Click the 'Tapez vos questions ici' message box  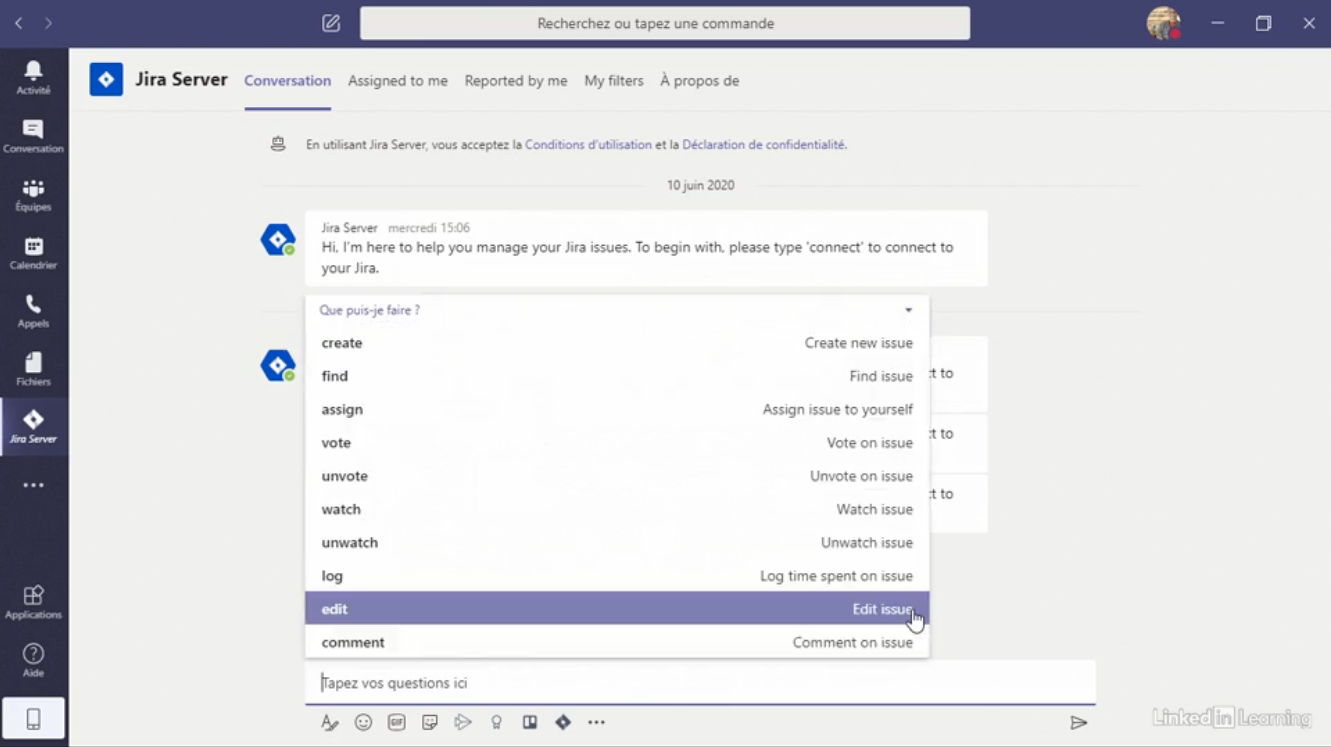[700, 683]
